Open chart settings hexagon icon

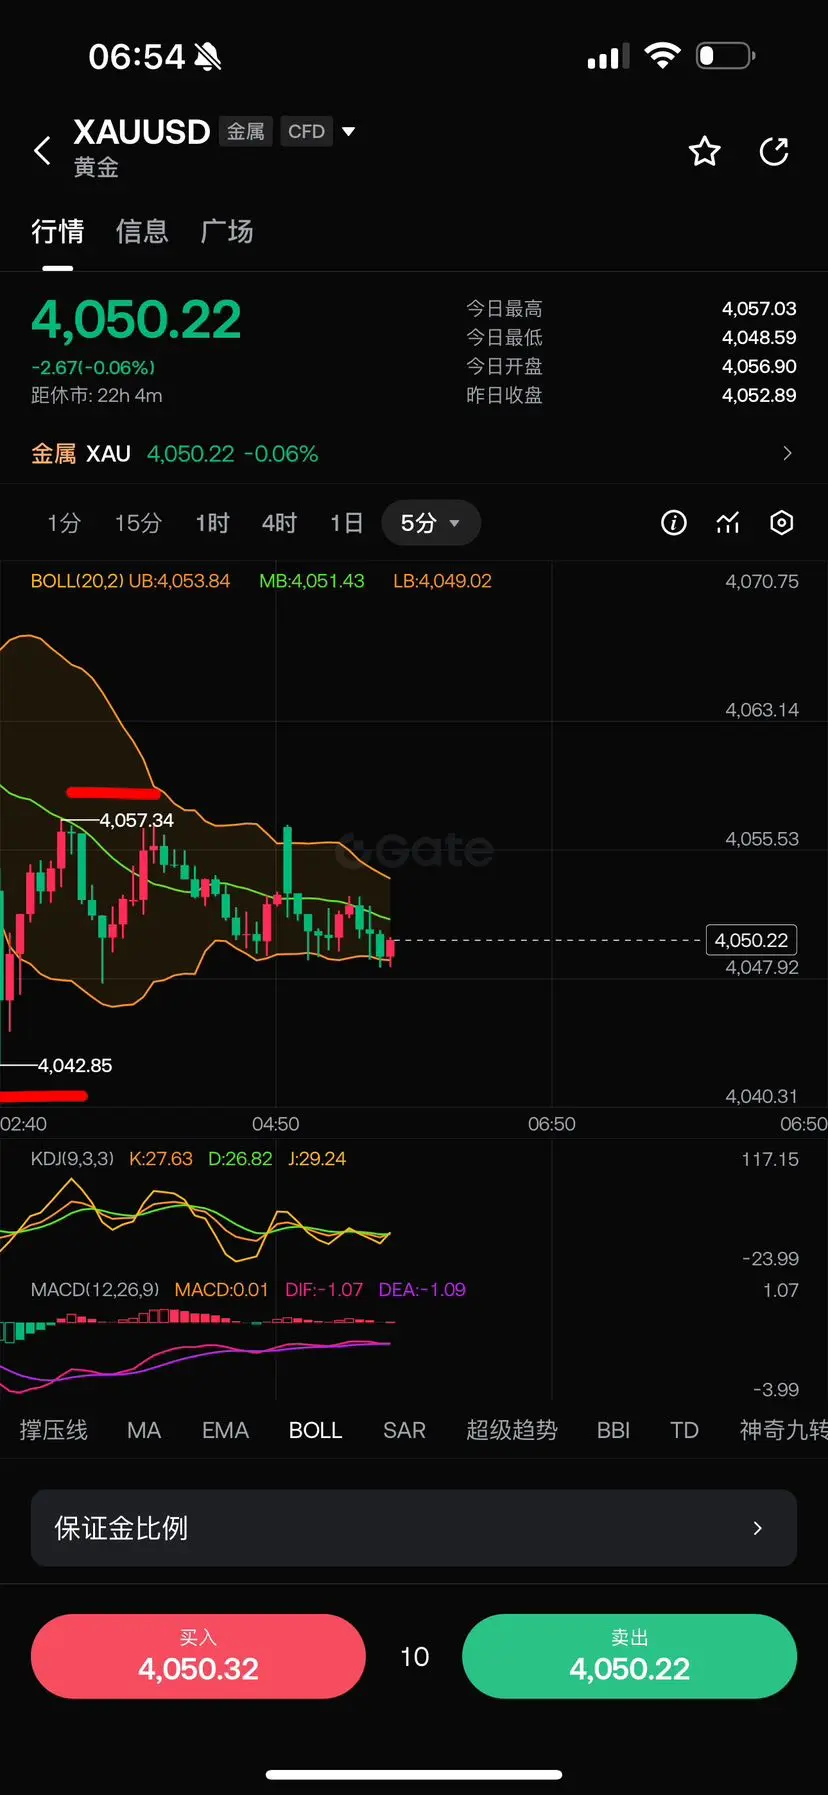coord(782,523)
